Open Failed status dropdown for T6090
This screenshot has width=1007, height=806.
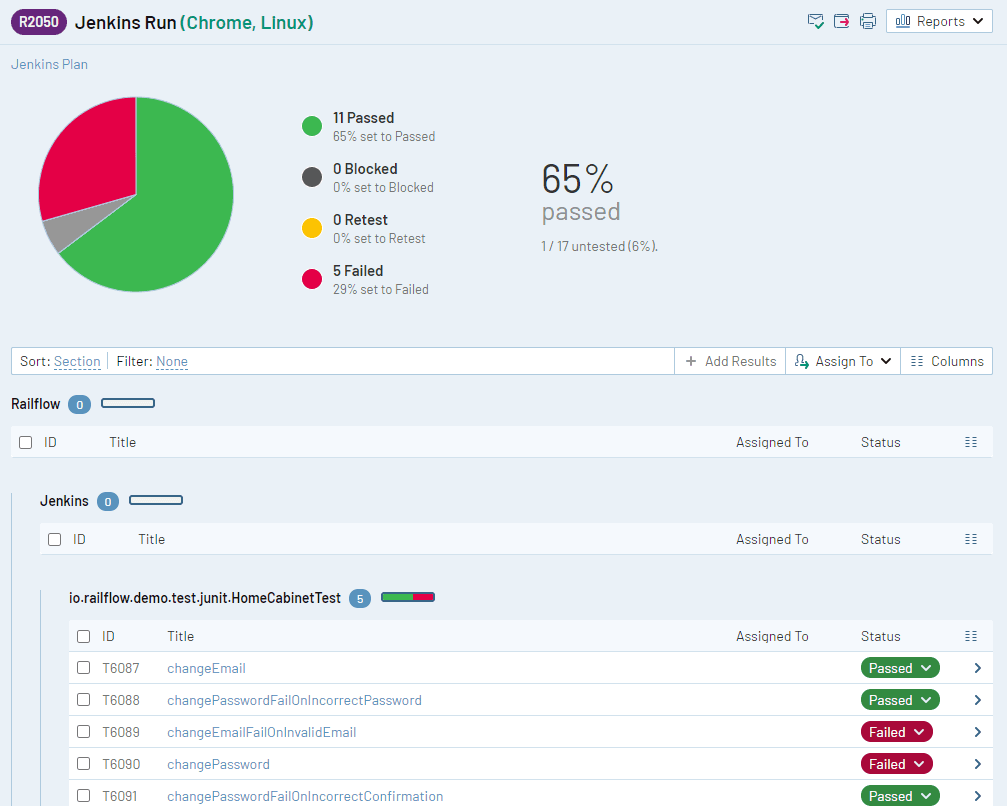point(897,764)
